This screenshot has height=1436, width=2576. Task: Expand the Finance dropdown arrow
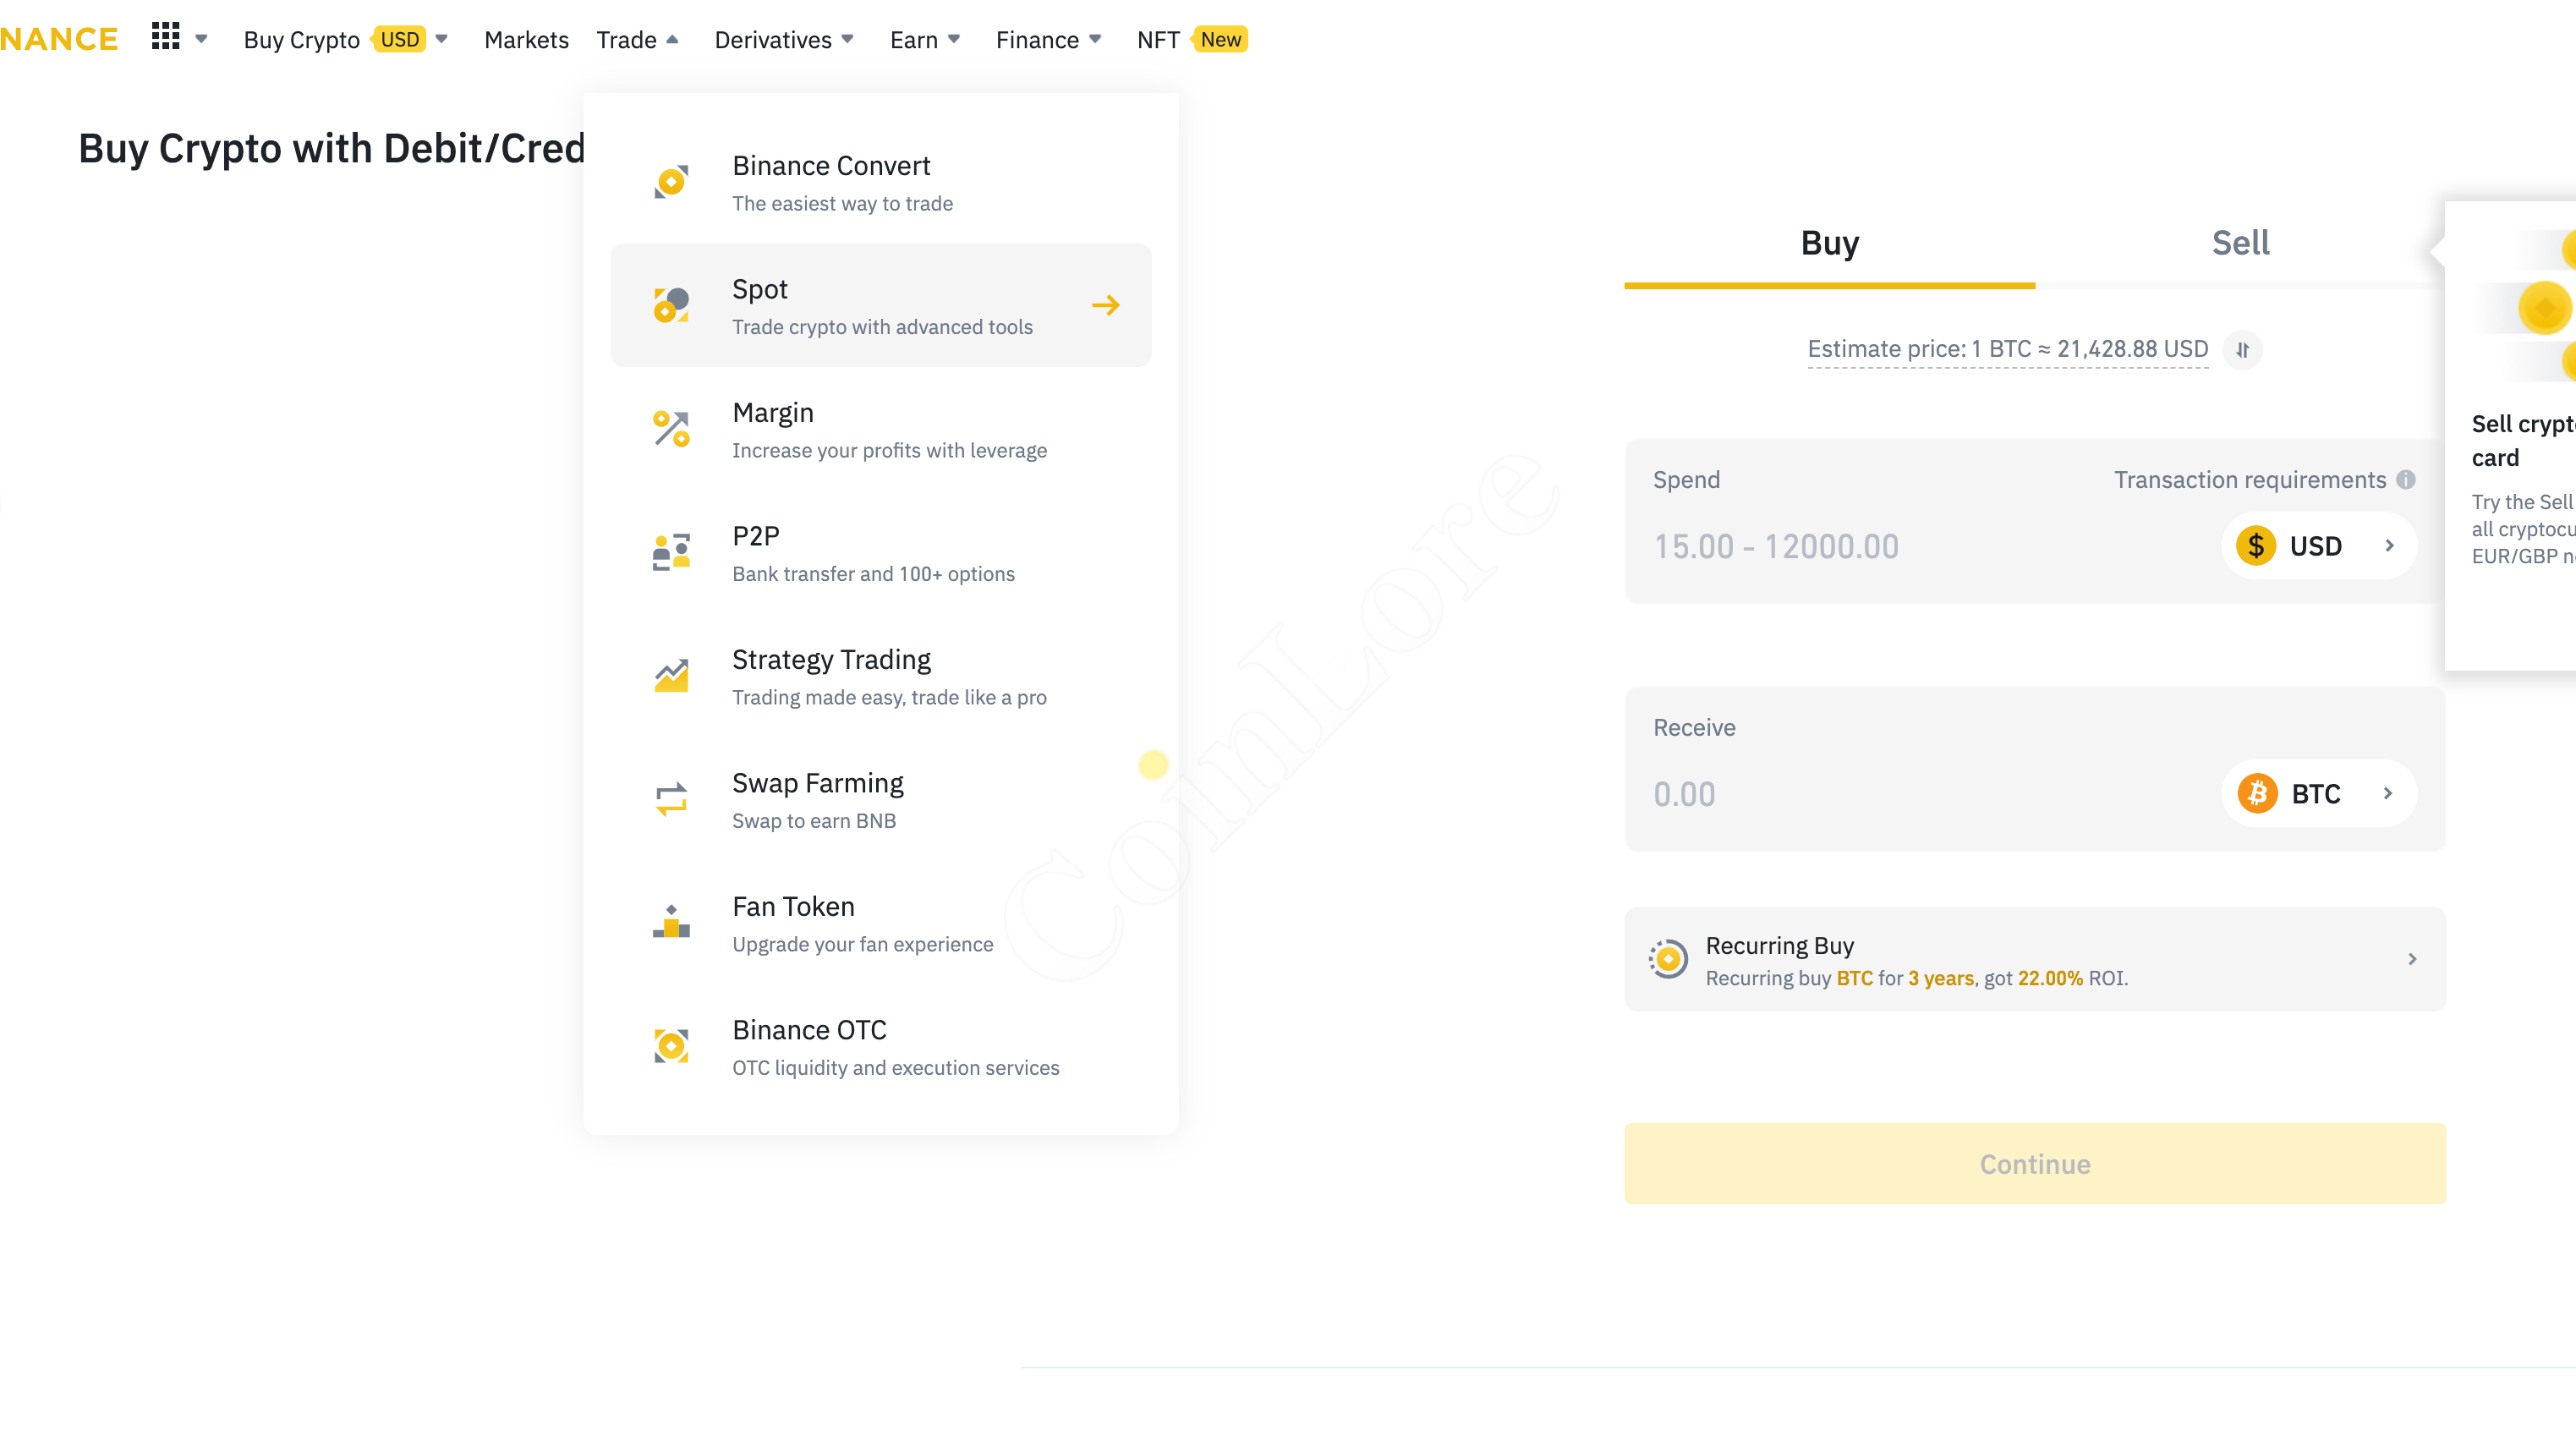pos(1095,39)
